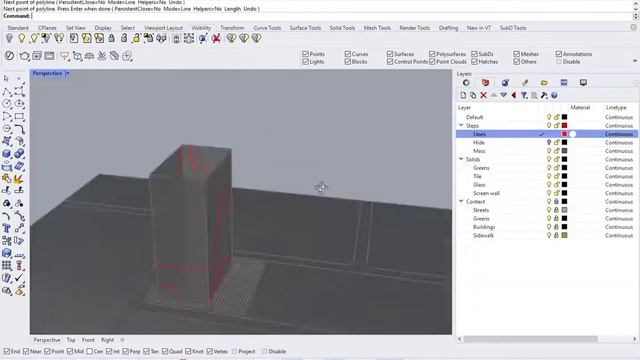640x360 pixels.
Task: Toggle the Polysurfaces filter checkbox
Action: [432, 54]
